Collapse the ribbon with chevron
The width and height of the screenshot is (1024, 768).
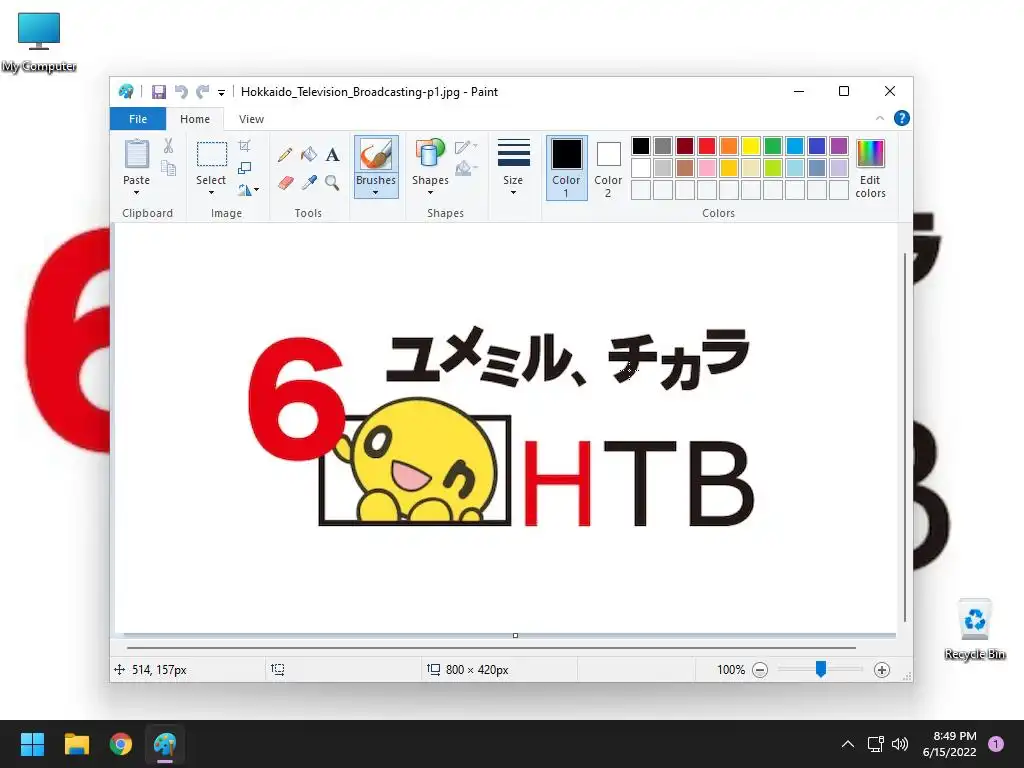[x=880, y=118]
